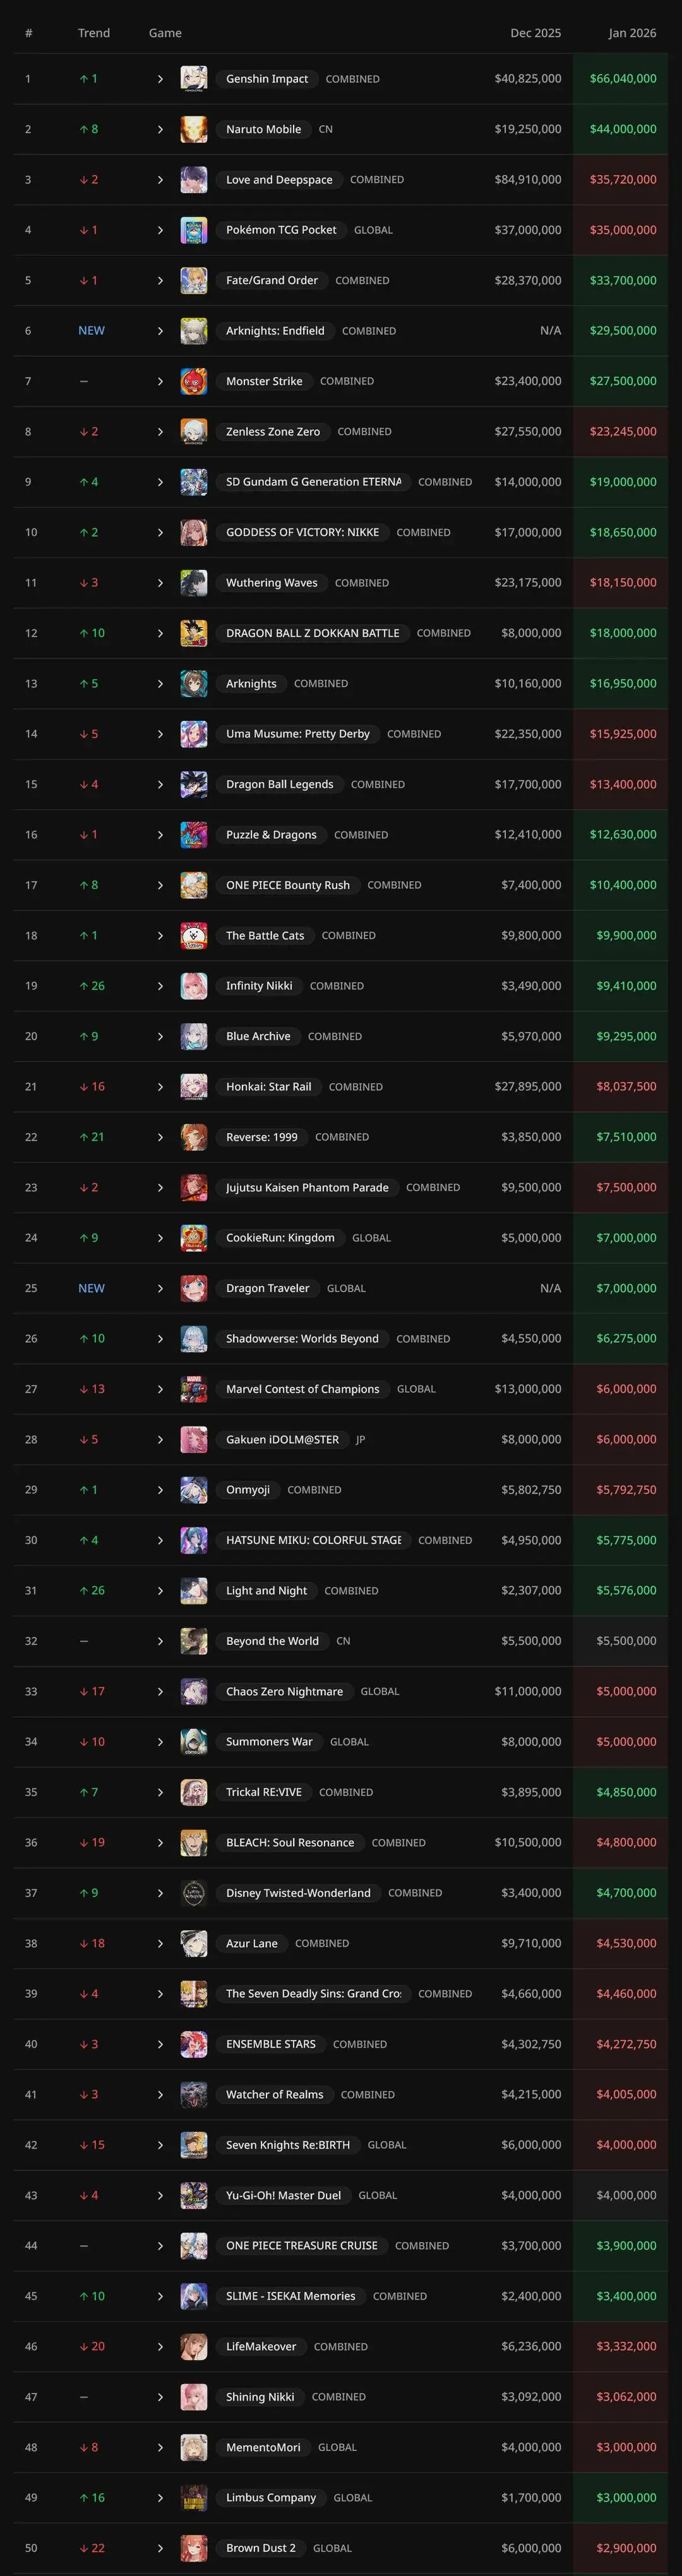This screenshot has width=682, height=2576.
Task: Click the Pokémon TCG Pocket icon
Action: point(194,230)
